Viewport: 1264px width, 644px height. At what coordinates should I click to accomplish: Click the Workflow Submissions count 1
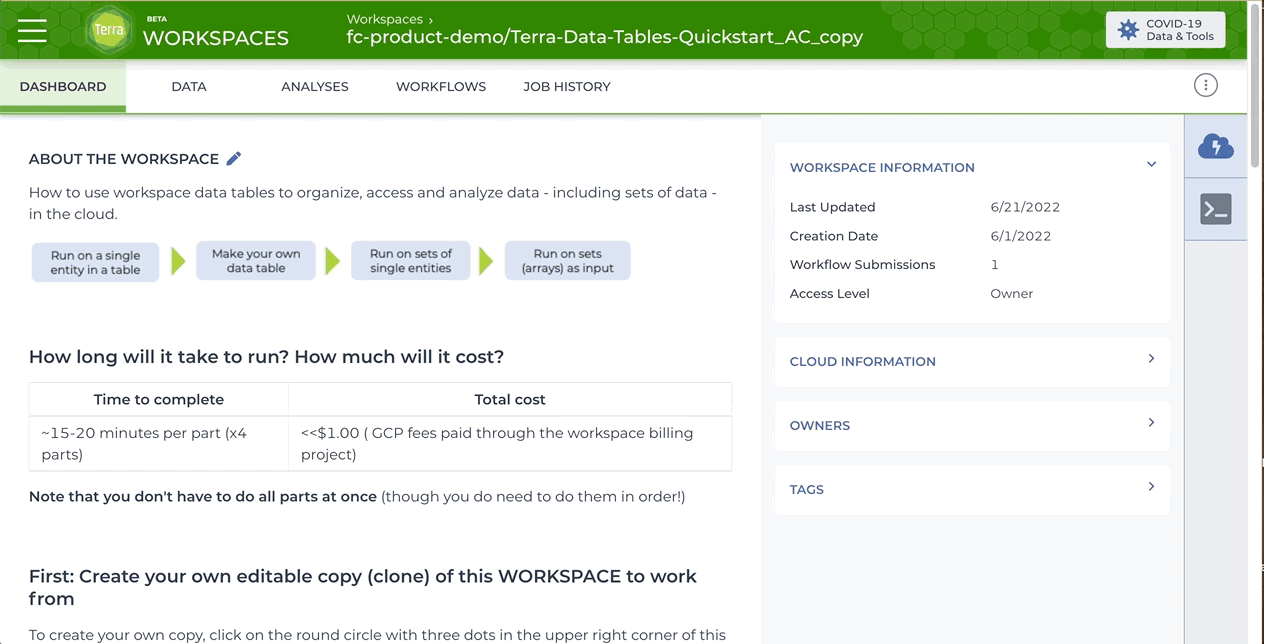[994, 265]
